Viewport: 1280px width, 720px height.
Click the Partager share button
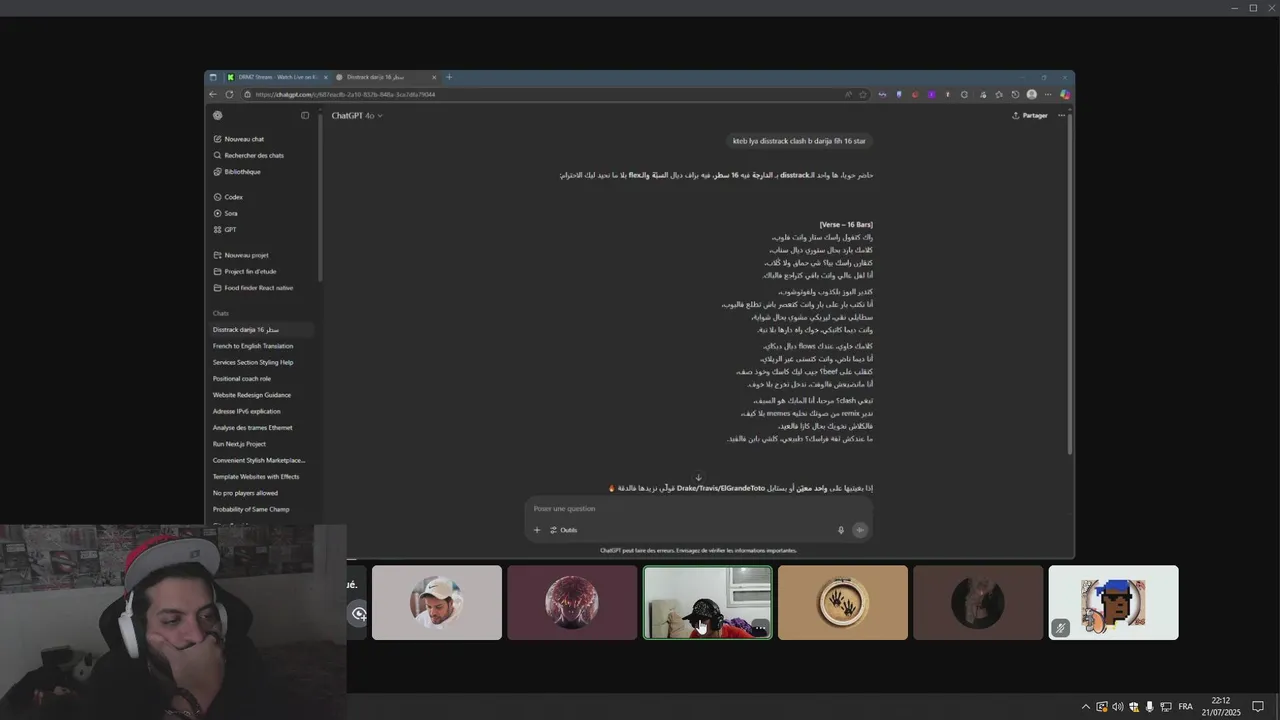tap(1030, 115)
